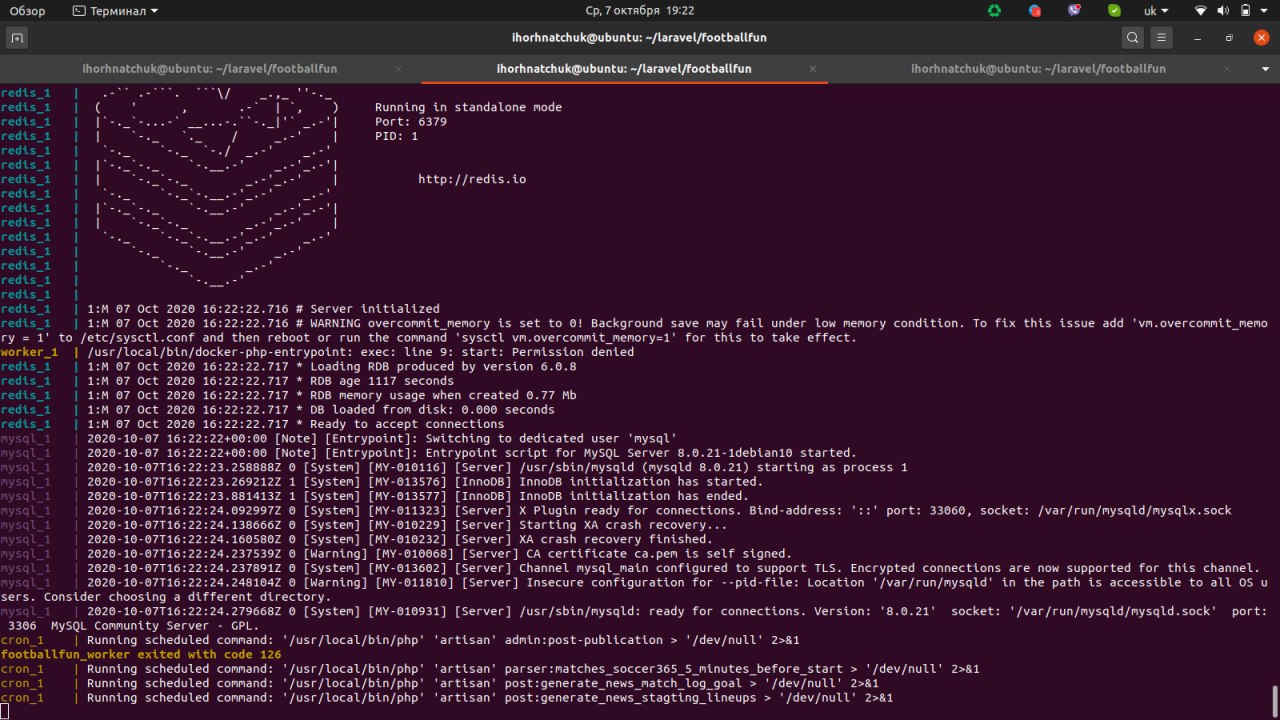Click the 'PID: 1' text

coord(397,136)
